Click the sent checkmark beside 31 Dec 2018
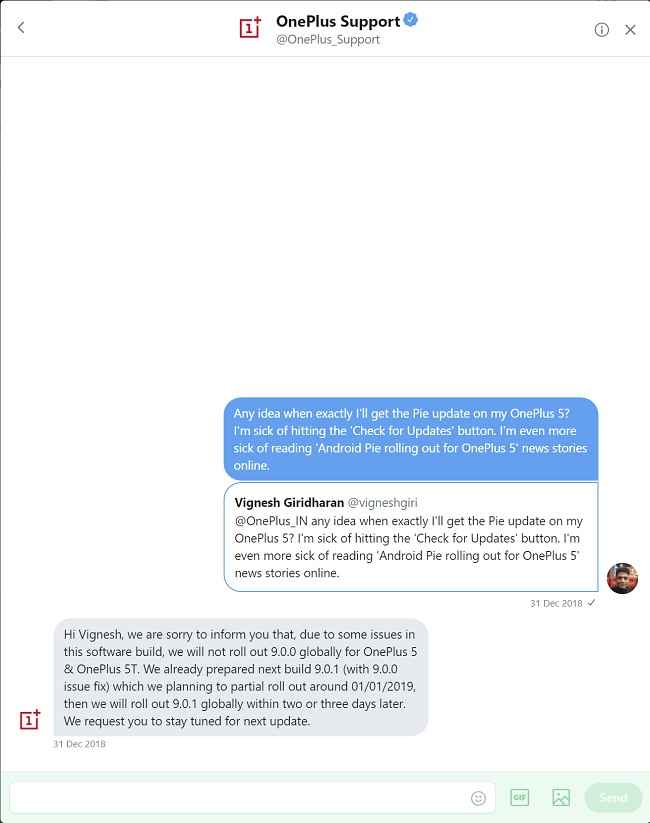The width and height of the screenshot is (650, 823). 592,603
